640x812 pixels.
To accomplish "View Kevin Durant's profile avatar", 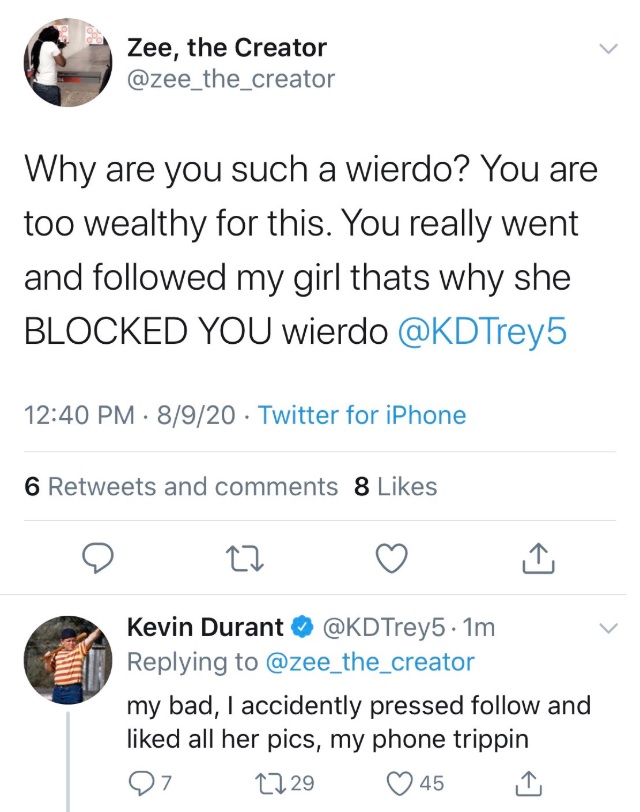I will (67, 656).
